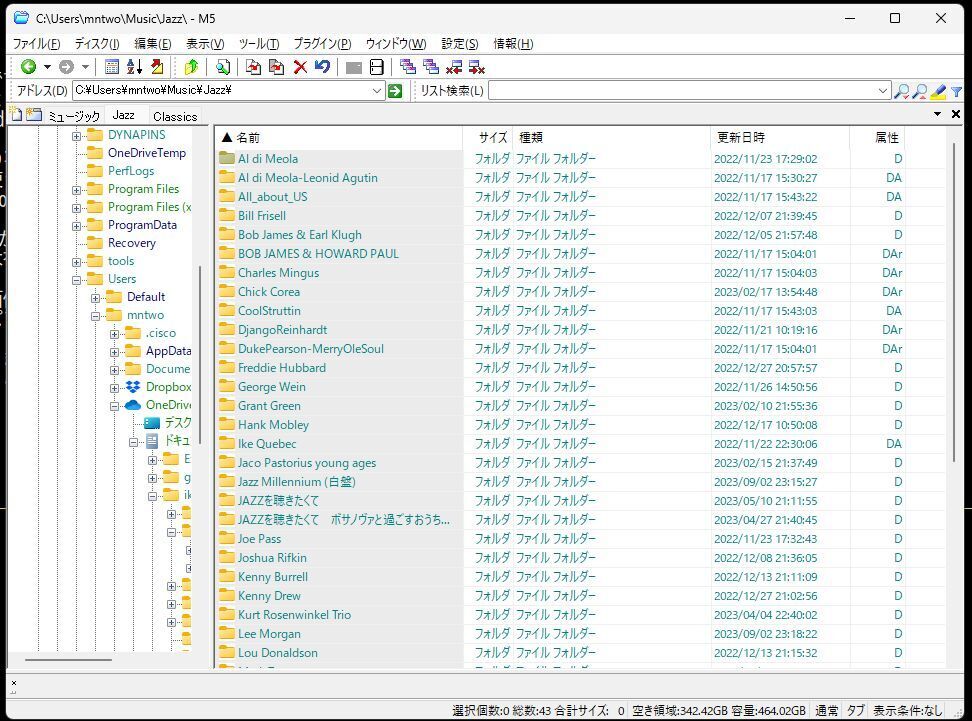
Task: Select the Jazz Millennium (白盤) folder
Action: 296,482
